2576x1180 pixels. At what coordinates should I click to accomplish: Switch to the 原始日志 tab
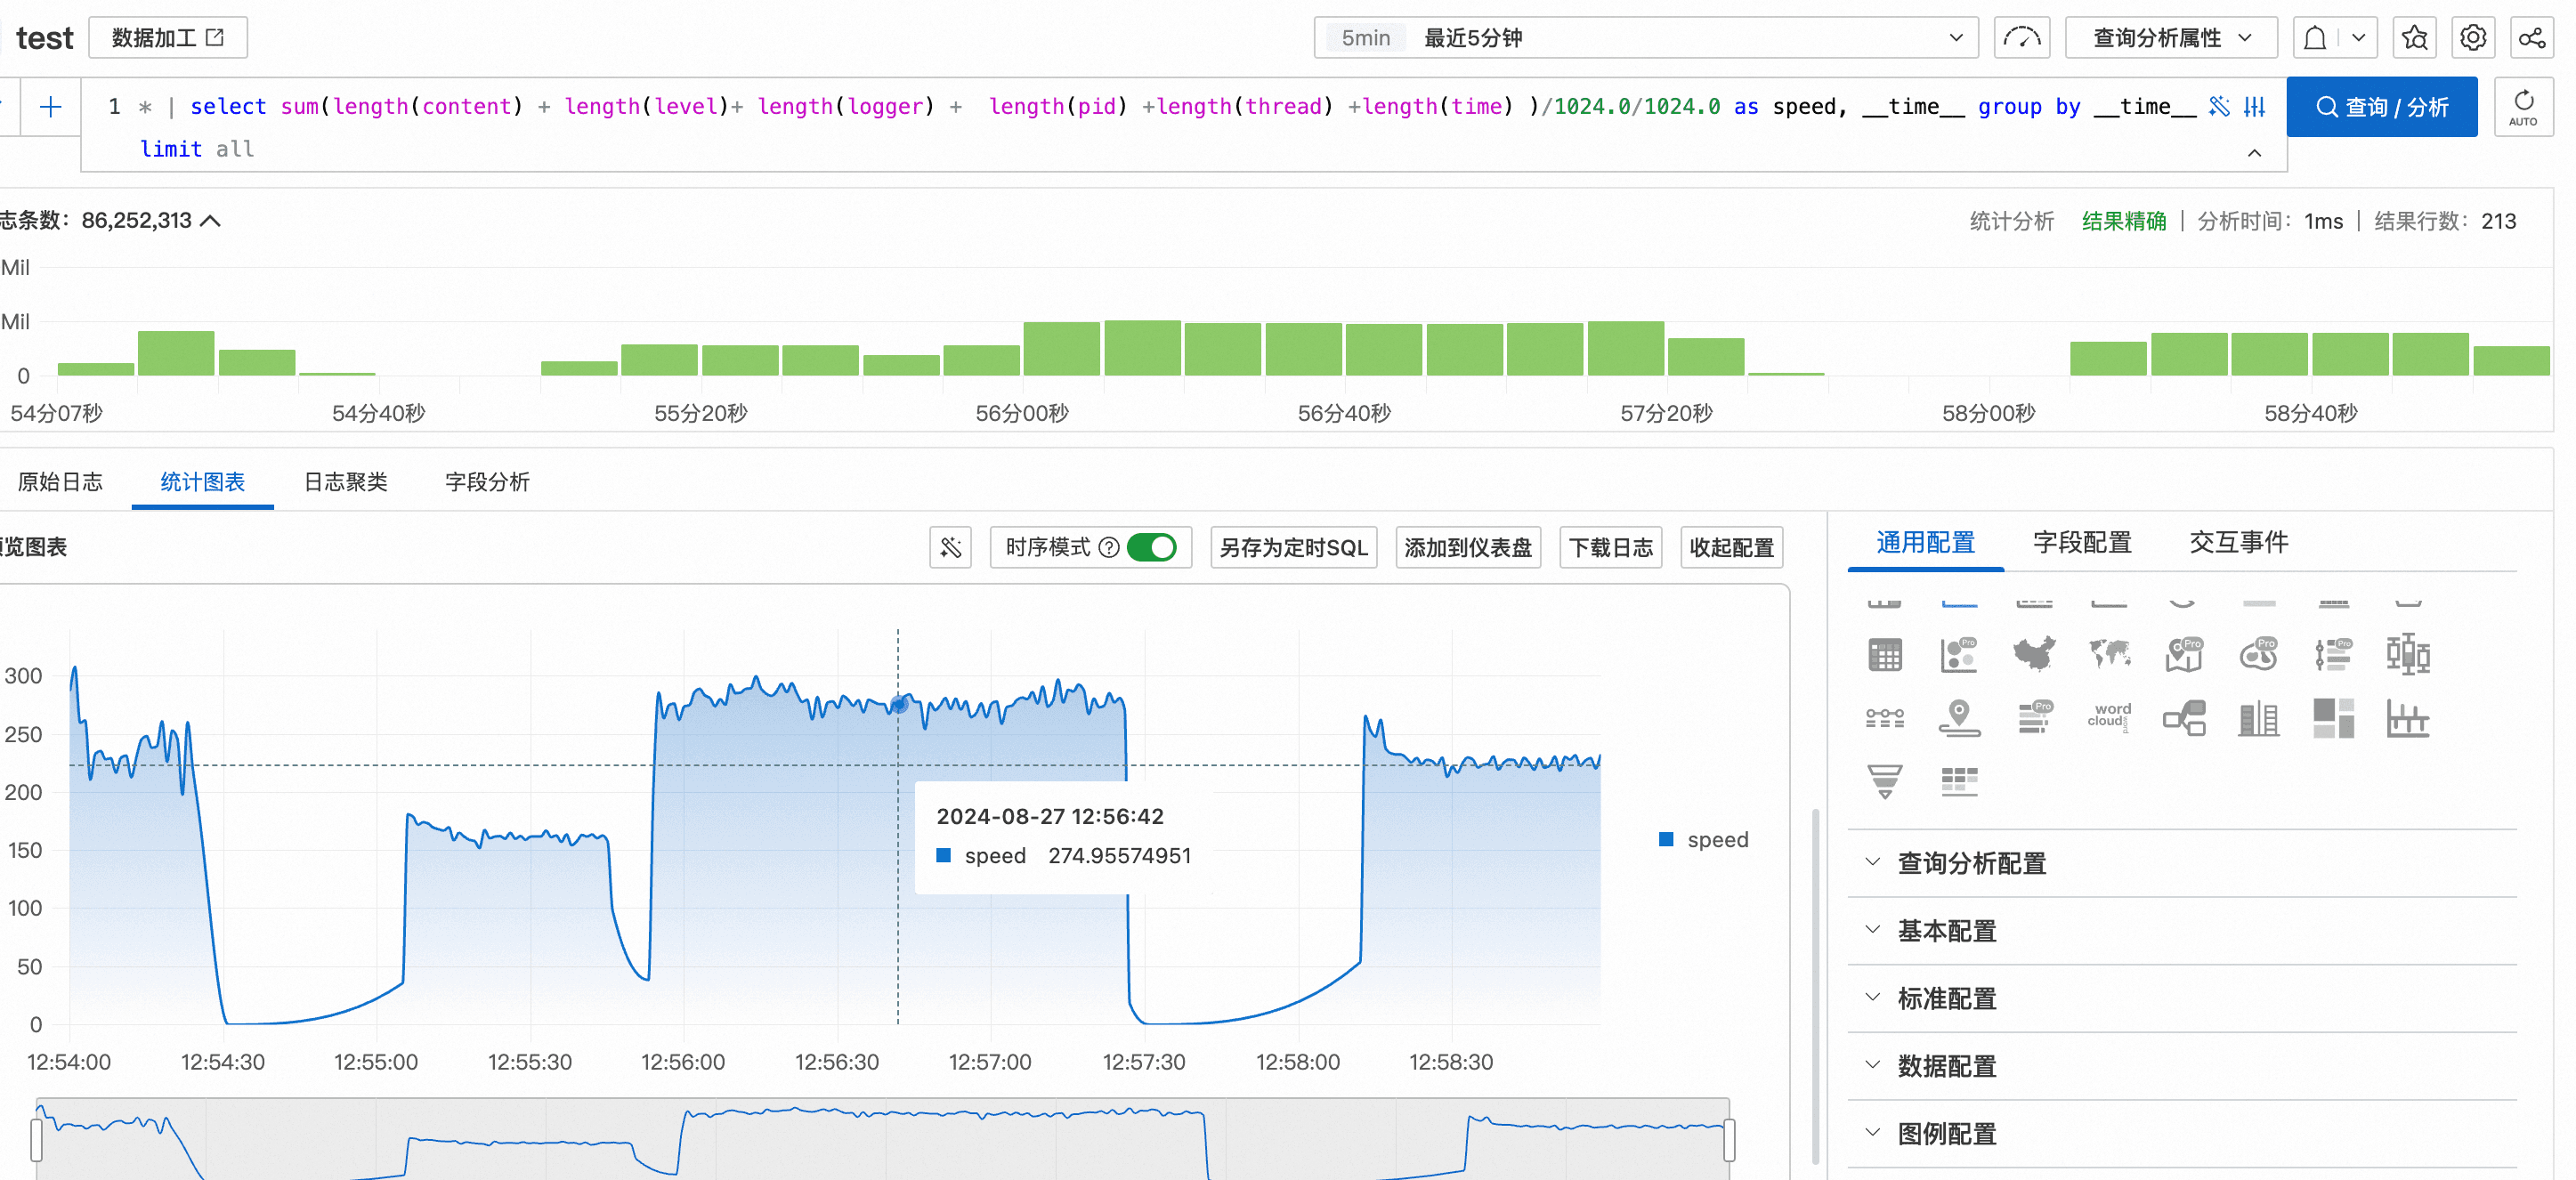pyautogui.click(x=60, y=482)
